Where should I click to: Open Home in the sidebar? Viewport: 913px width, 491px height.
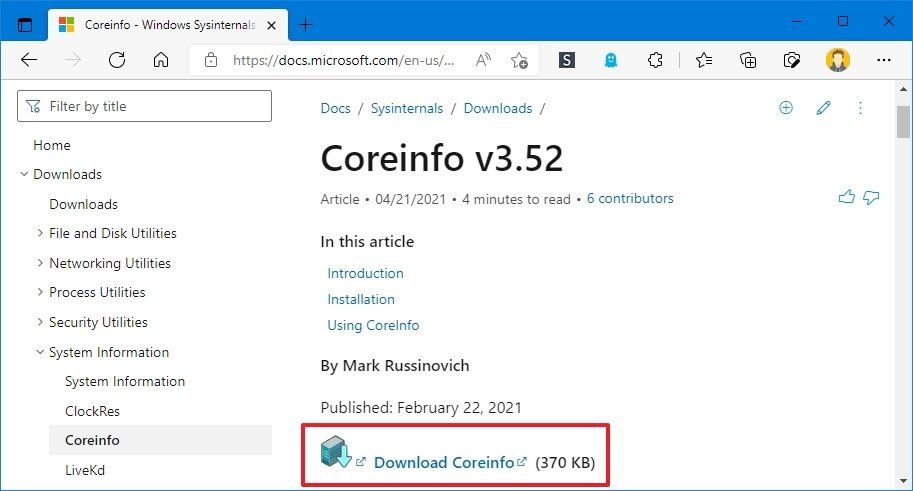52,145
